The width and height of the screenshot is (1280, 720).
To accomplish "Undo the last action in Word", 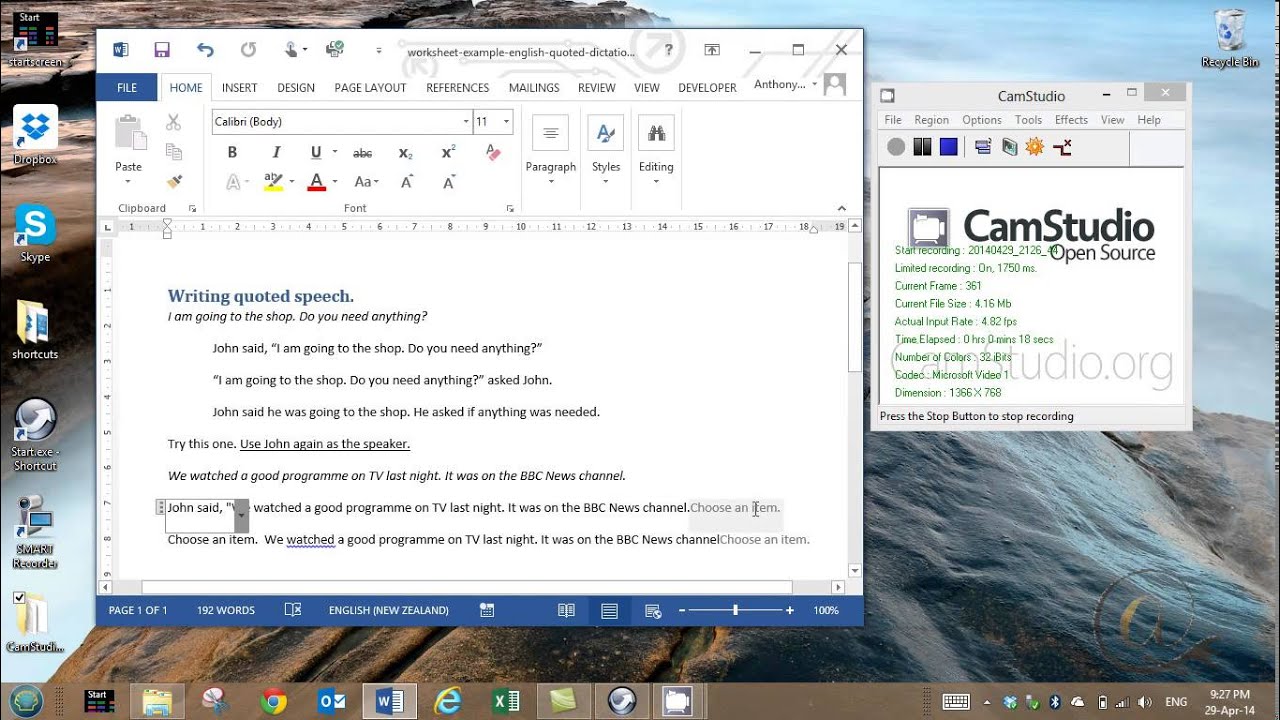I will pos(205,49).
